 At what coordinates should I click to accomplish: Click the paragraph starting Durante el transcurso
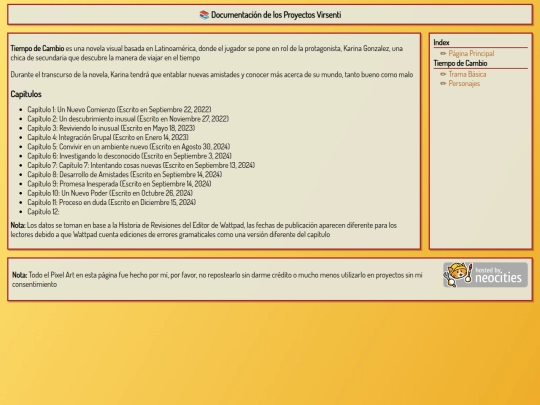pyautogui.click(x=212, y=75)
